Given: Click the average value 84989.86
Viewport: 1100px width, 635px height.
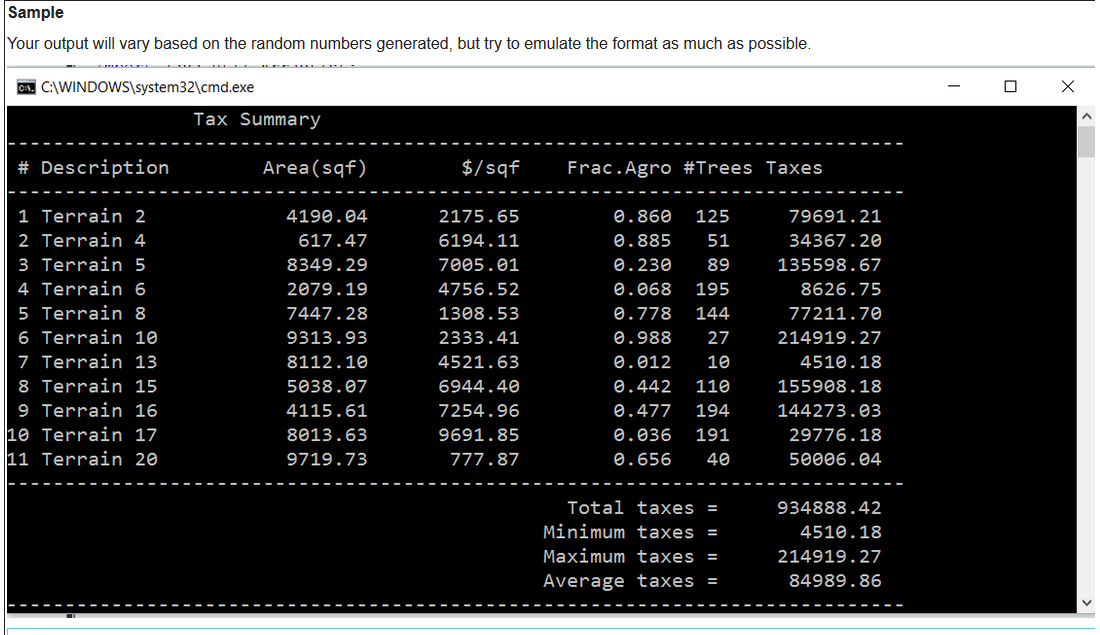Looking at the screenshot, I should 835,581.
